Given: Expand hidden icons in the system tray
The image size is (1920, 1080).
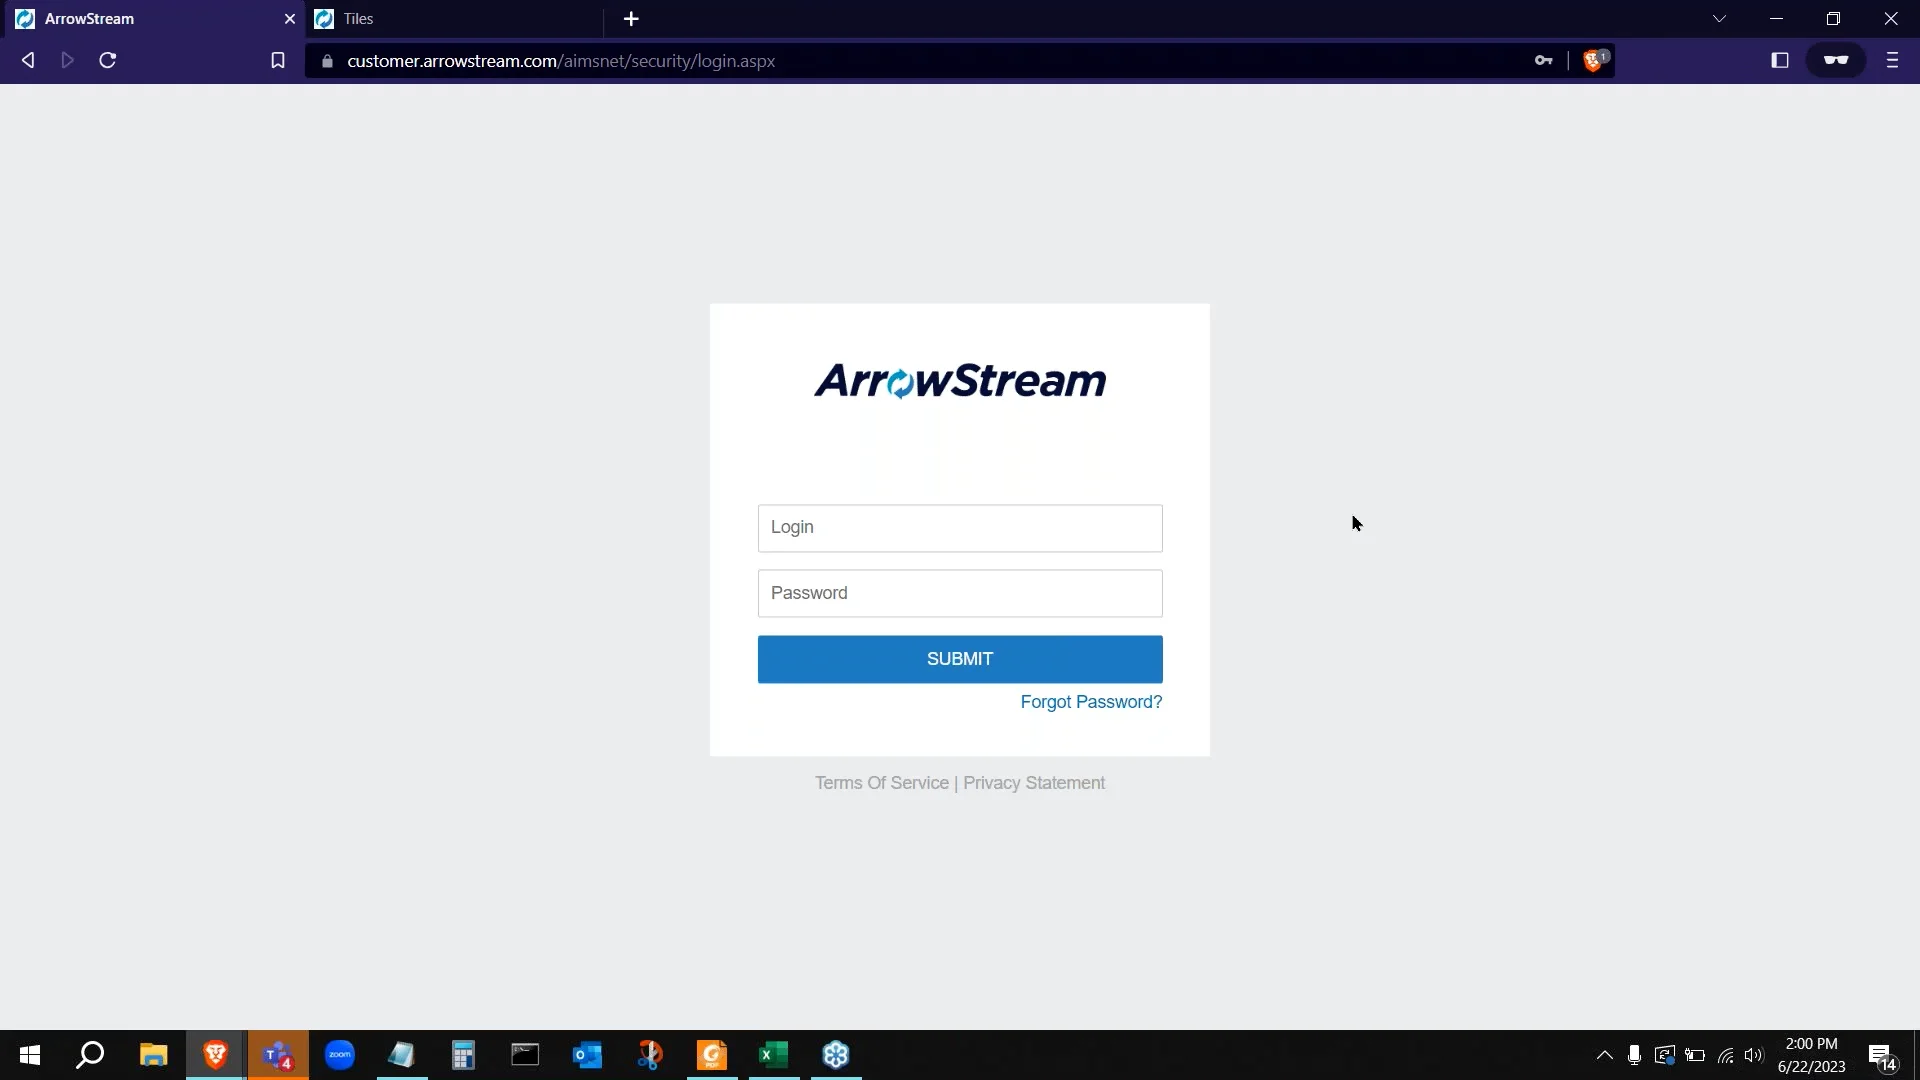Looking at the screenshot, I should (1604, 1055).
